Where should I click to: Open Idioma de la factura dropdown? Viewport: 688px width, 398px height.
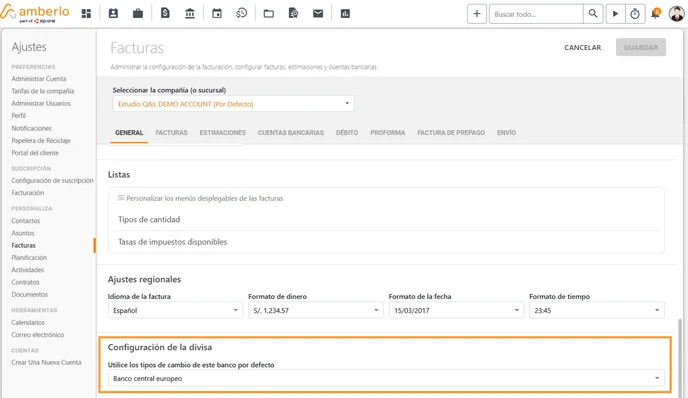[x=175, y=310]
